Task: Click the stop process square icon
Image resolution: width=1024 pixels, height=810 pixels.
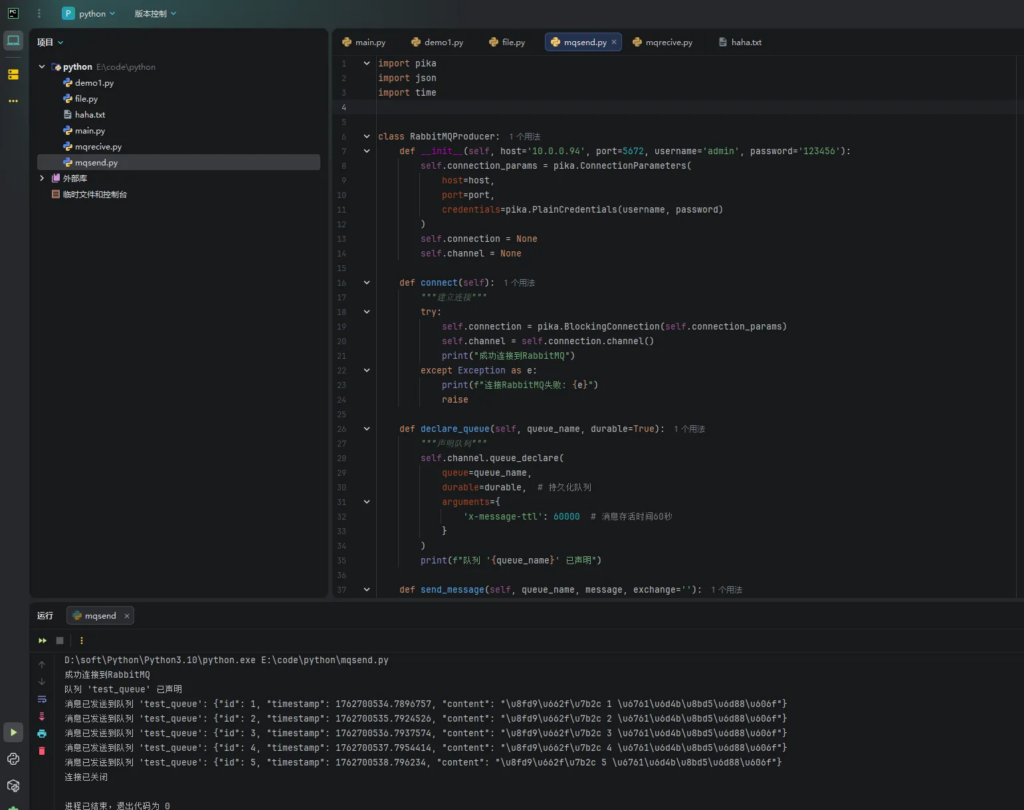Action: 60,640
